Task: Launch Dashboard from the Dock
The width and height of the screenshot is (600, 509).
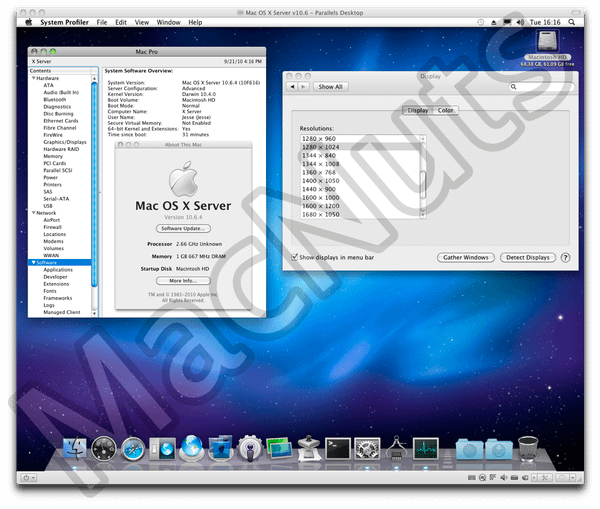Action: [x=104, y=448]
